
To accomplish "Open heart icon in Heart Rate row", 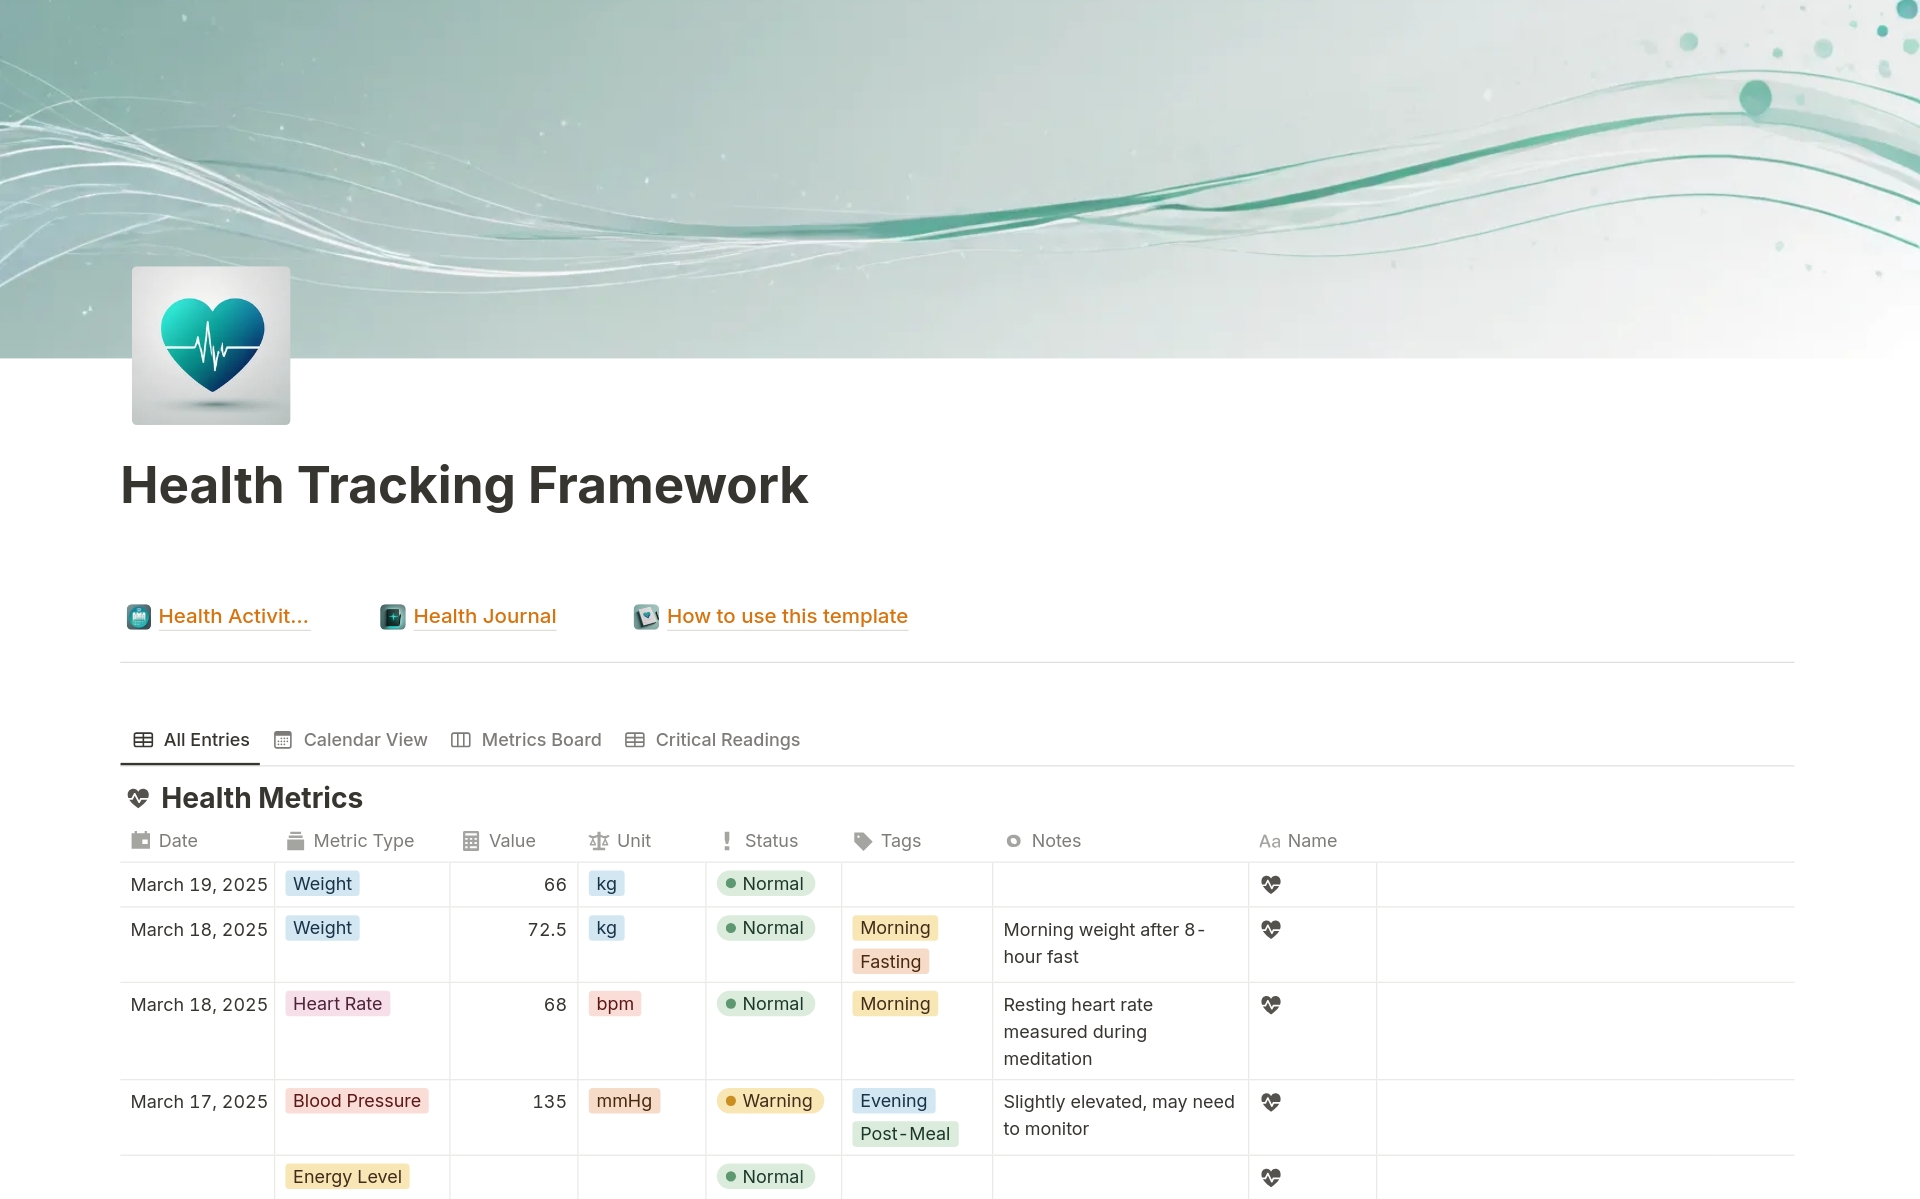I will coord(1271,1005).
